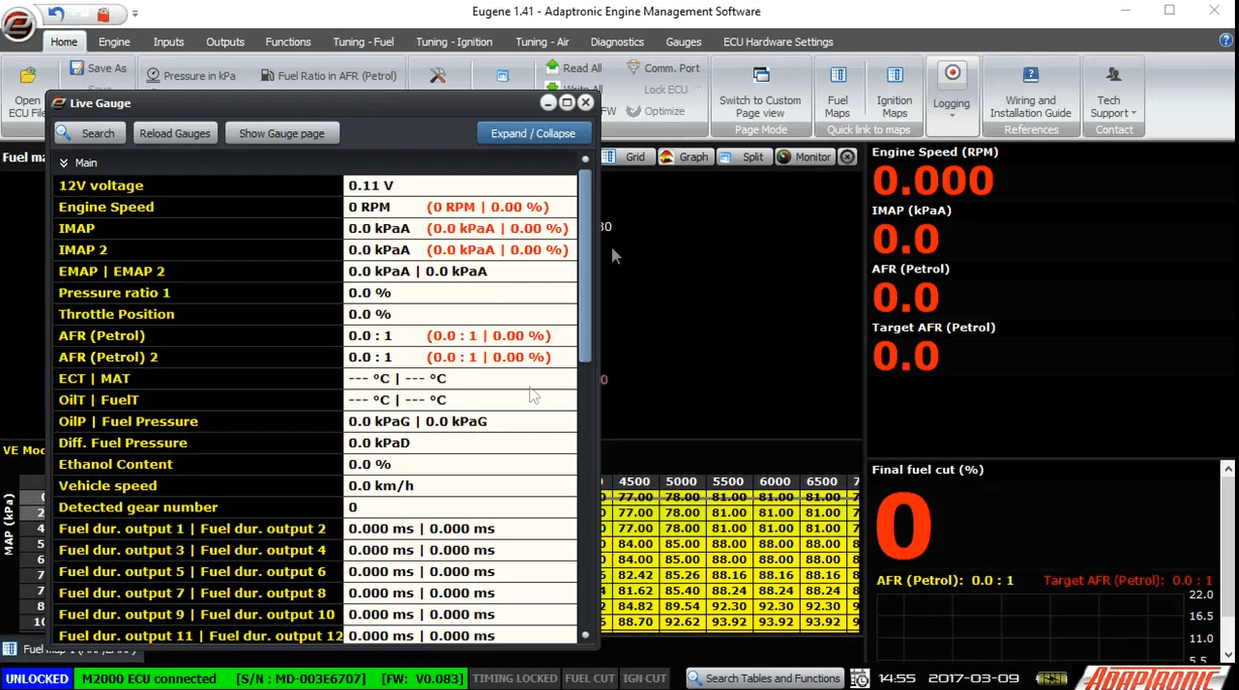Start Logging with the record button
This screenshot has height=690, width=1239.
click(951, 74)
